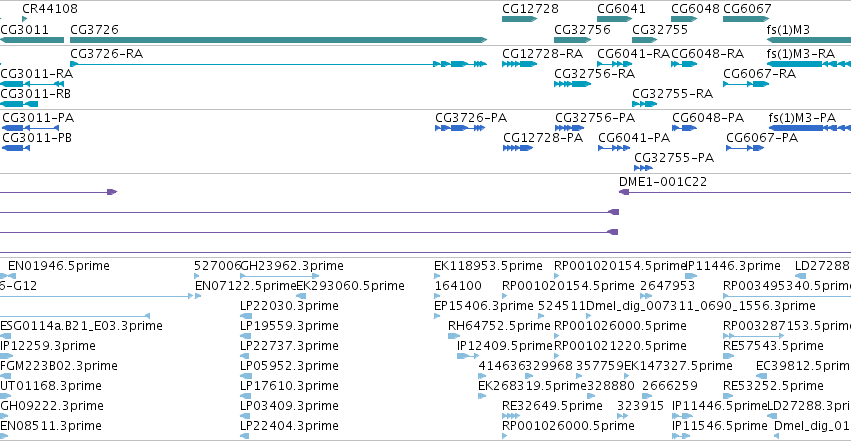
Task: Click EST RE32649.5prime
Action: tap(552, 406)
